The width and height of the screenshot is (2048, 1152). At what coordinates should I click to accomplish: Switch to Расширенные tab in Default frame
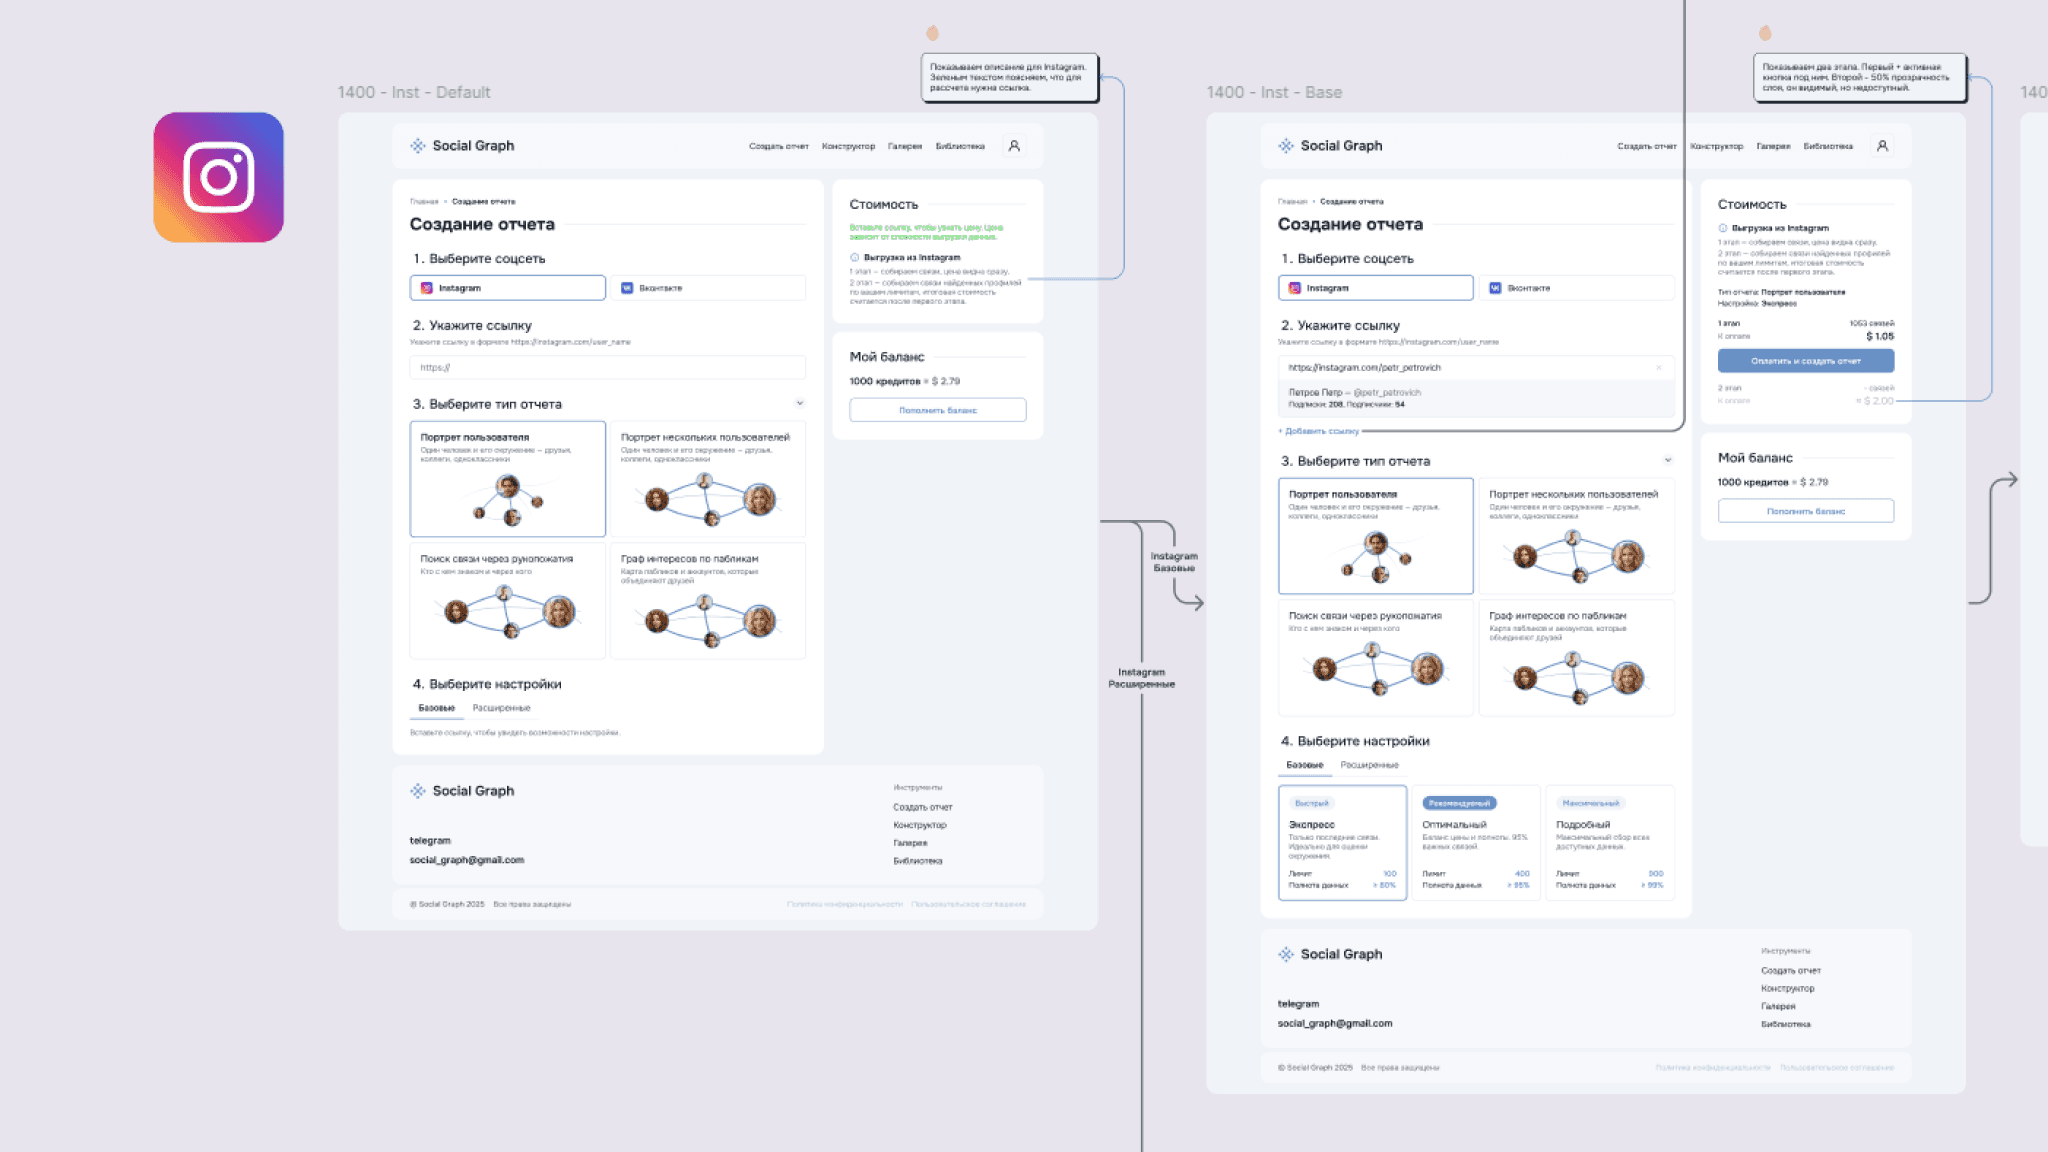coord(501,708)
